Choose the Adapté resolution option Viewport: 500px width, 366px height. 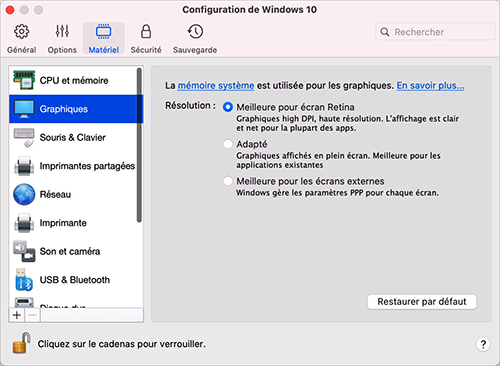click(x=228, y=144)
